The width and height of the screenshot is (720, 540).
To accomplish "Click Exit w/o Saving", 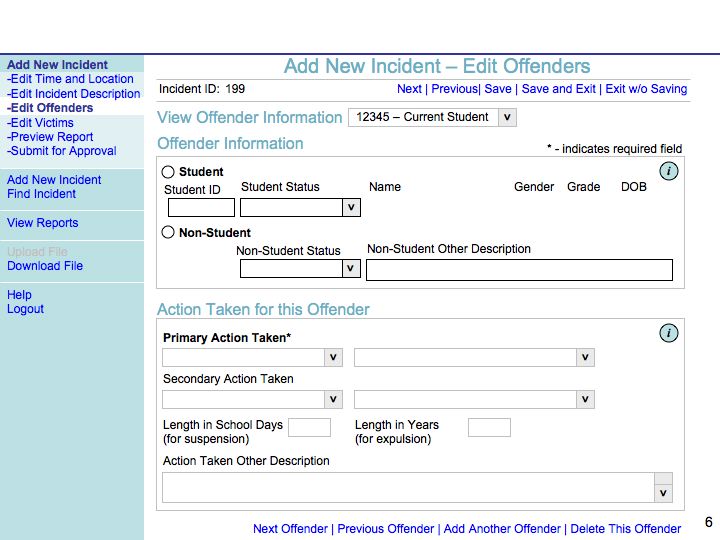I will [x=646, y=89].
